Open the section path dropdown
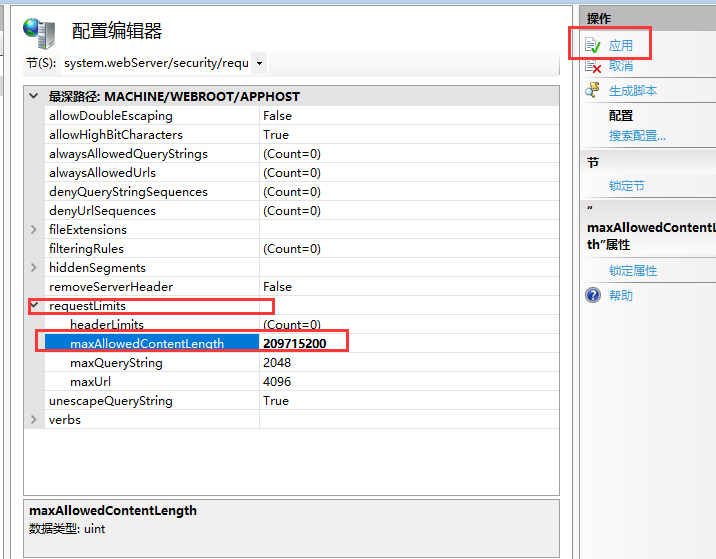Viewport: 716px width, 559px height. coord(259,63)
